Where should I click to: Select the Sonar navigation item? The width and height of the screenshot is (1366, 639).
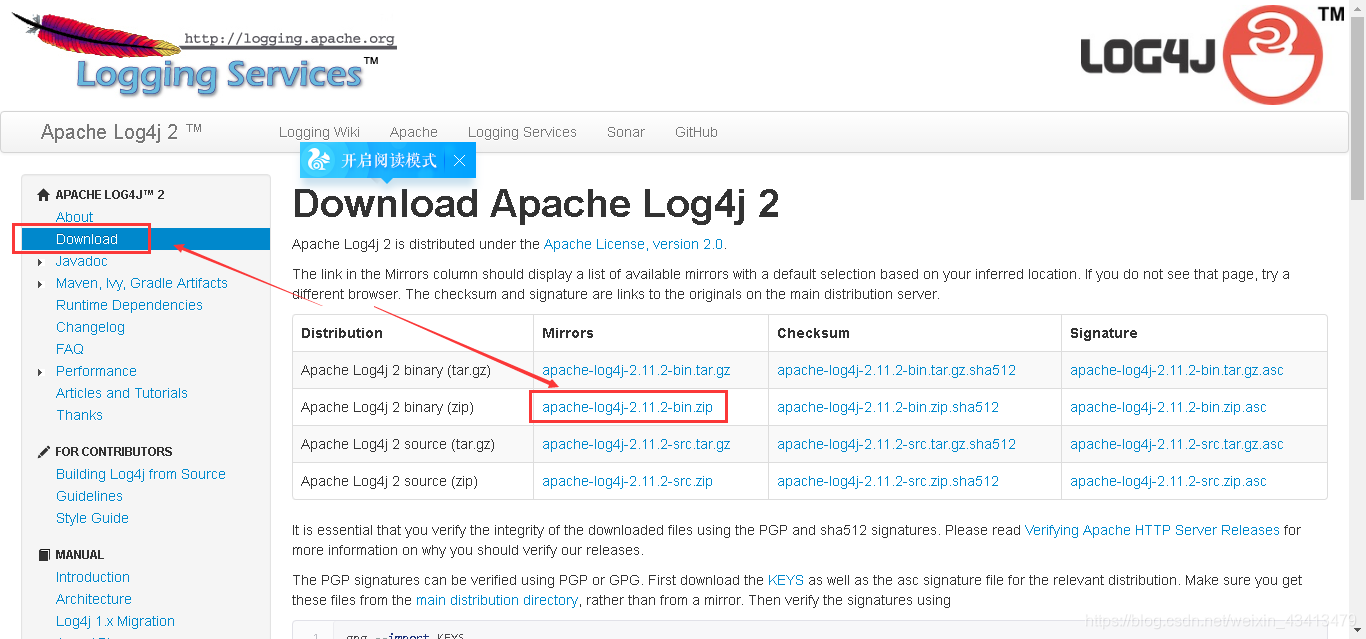coord(625,131)
